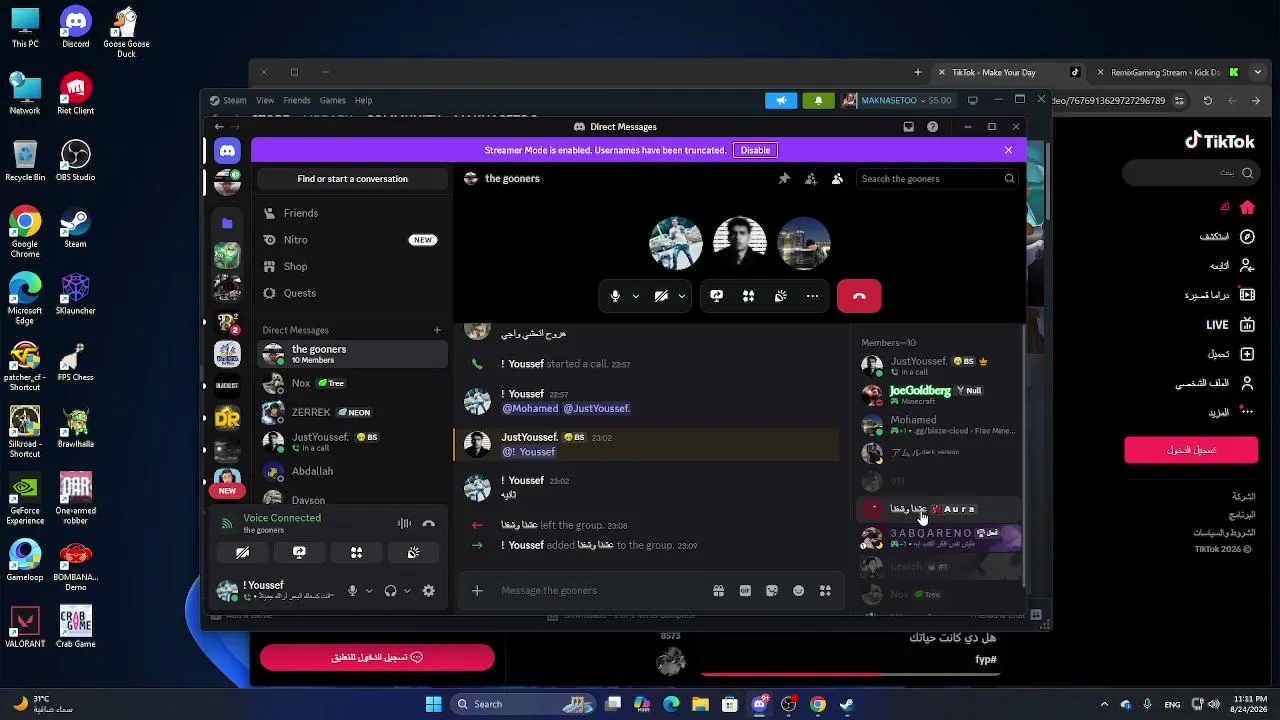This screenshot has width=1280, height=720.
Task: Open Nitro in the Discord sidebar
Action: click(x=351, y=240)
